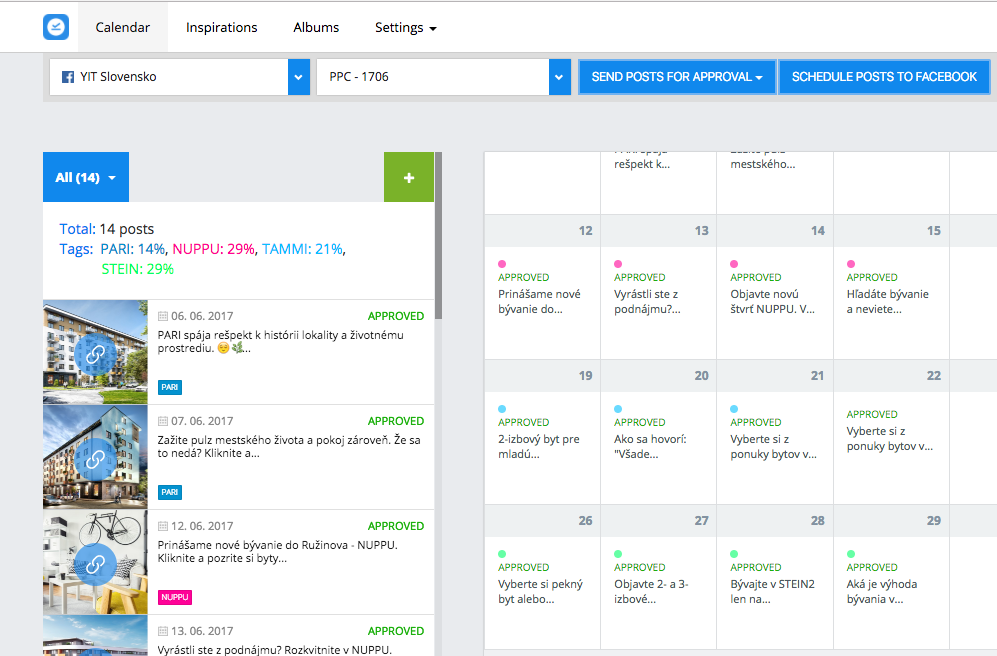This screenshot has height=656, width=997.
Task: Click green dot on calendar day 29
Action: [x=851, y=554]
